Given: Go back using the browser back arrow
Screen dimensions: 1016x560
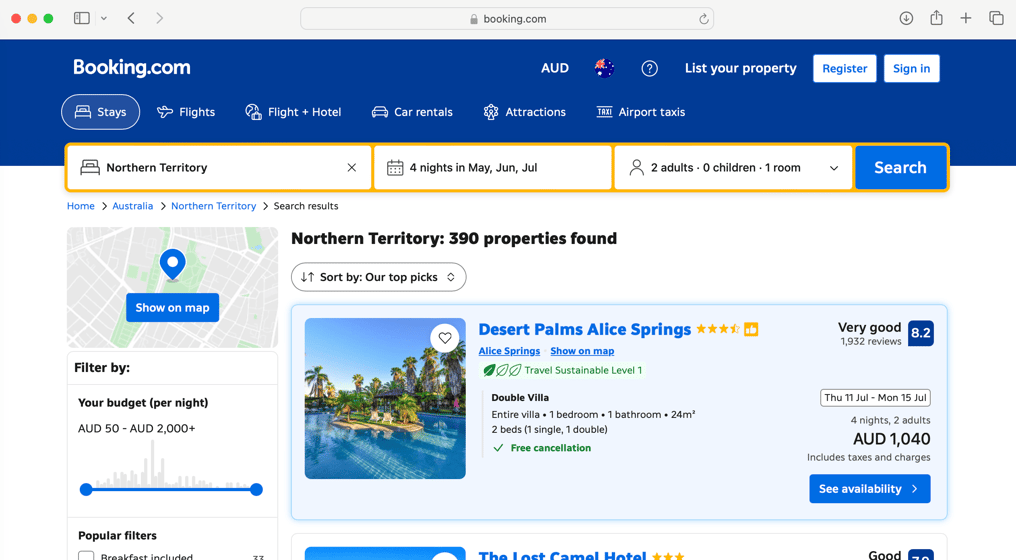Looking at the screenshot, I should tap(132, 18).
